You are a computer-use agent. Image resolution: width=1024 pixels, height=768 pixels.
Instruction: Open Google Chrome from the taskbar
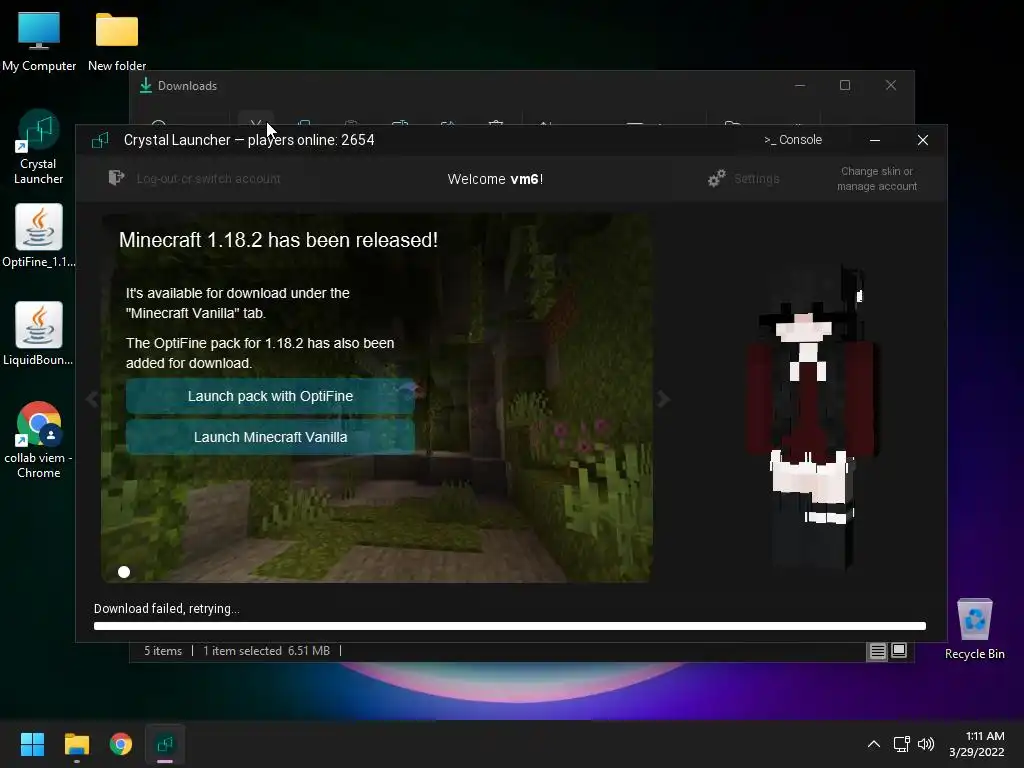121,744
